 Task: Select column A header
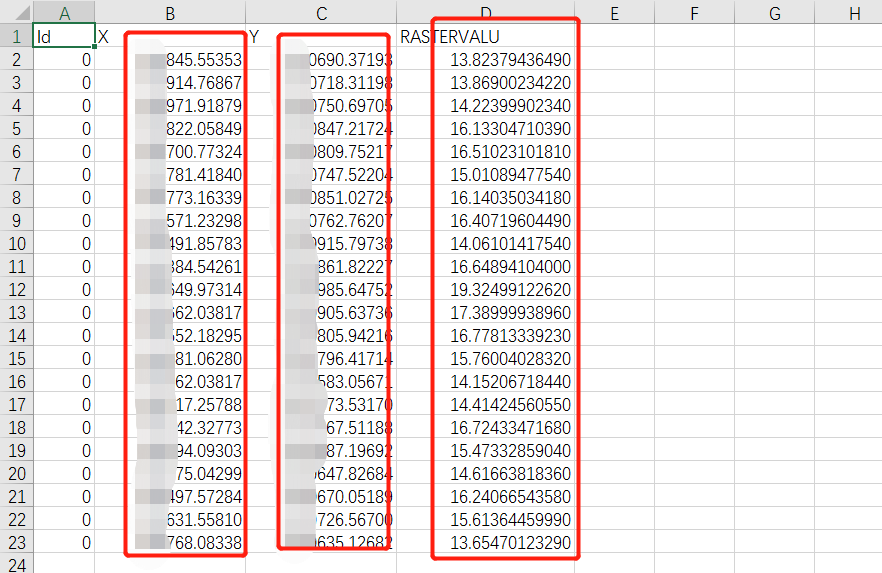[x=64, y=13]
